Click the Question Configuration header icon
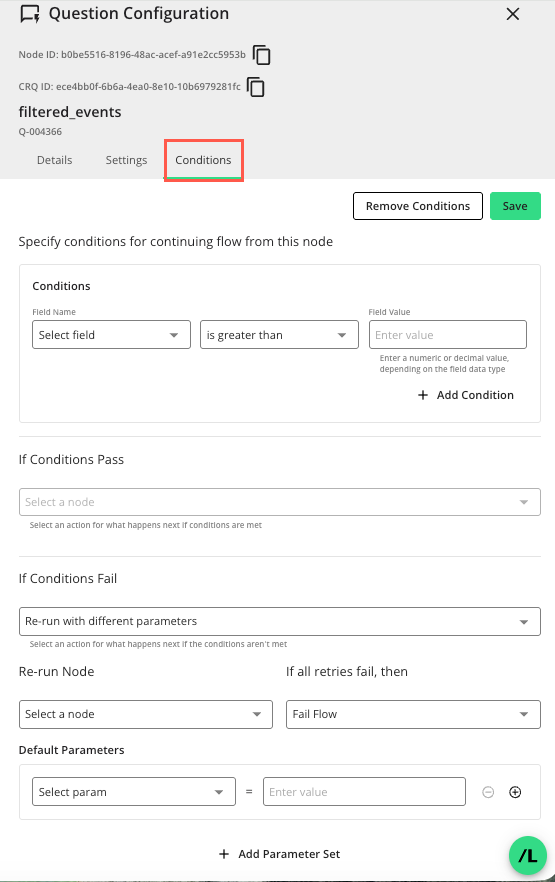Screen dimensions: 555x882 tap(30, 14)
